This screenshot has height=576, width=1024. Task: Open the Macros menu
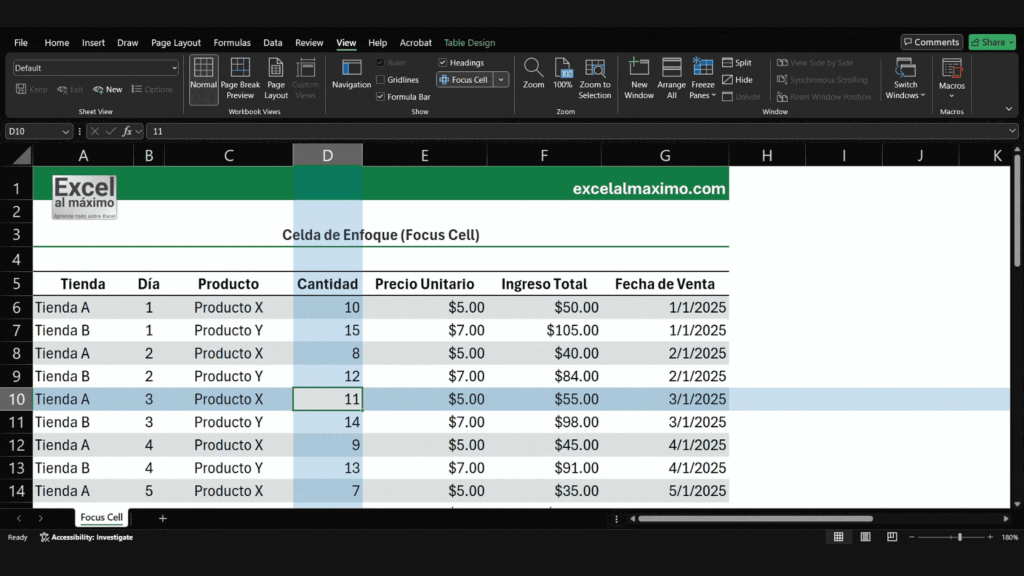point(952,78)
